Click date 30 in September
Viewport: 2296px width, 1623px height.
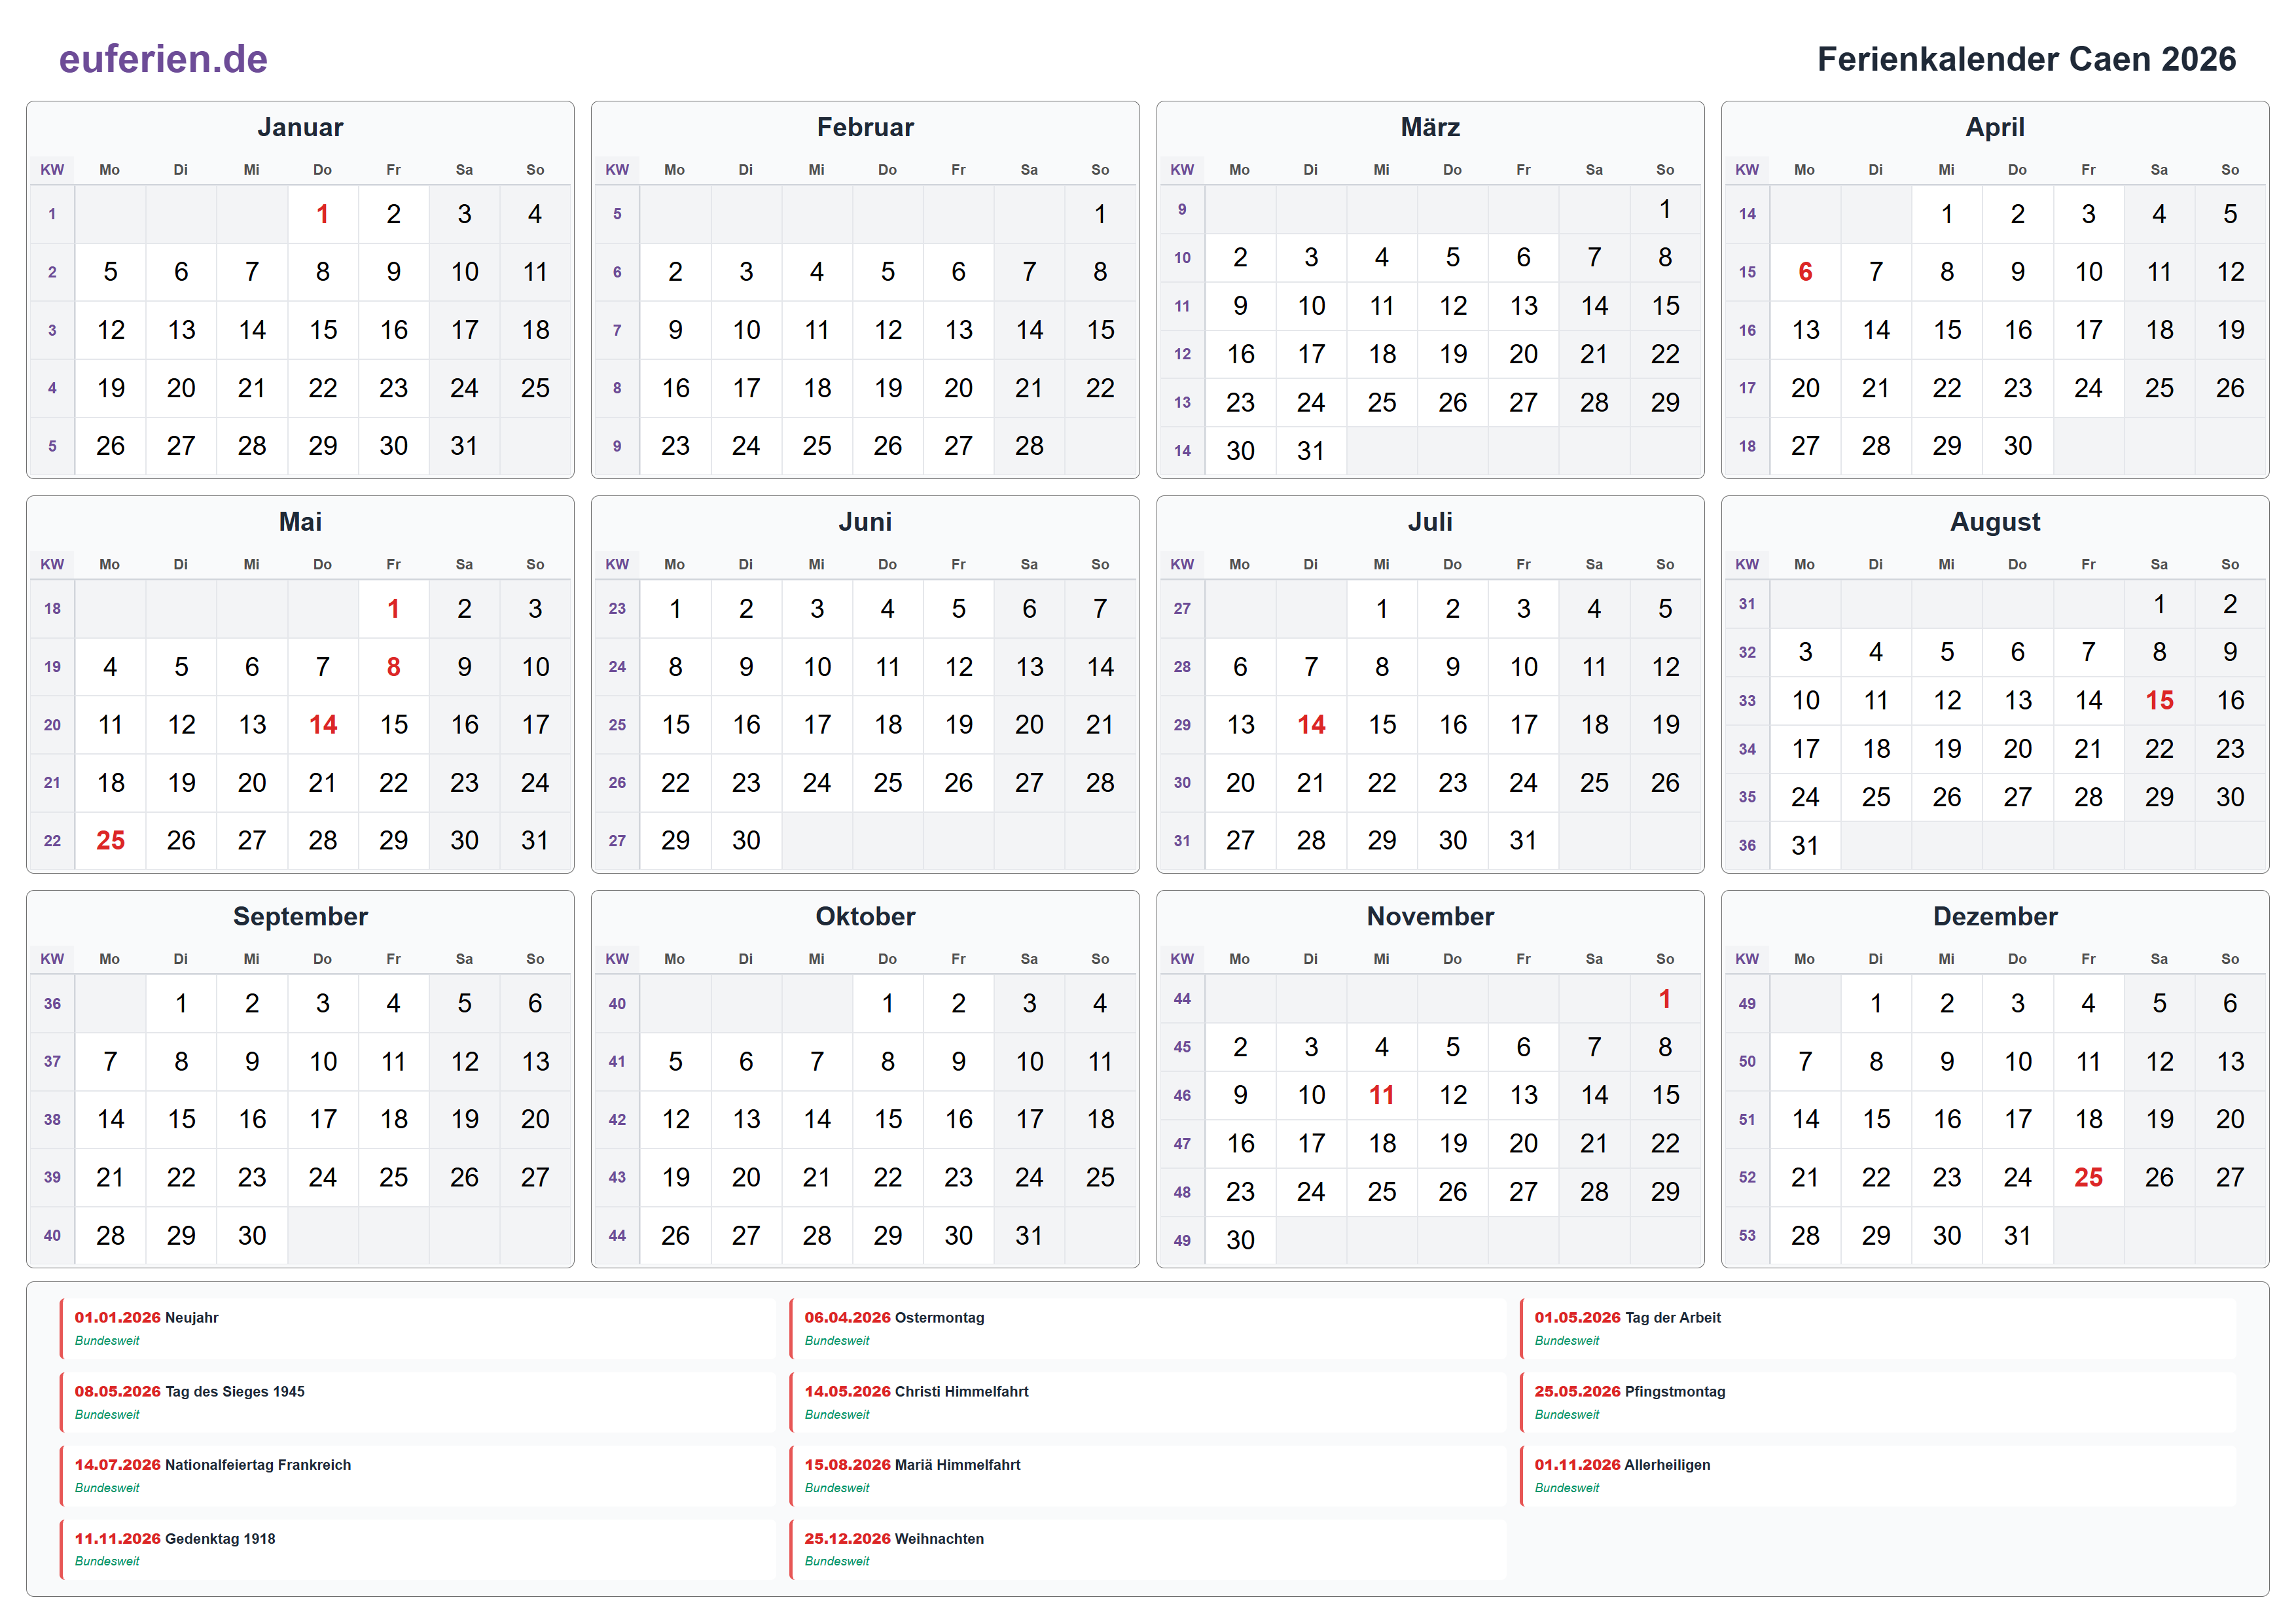coord(252,1236)
